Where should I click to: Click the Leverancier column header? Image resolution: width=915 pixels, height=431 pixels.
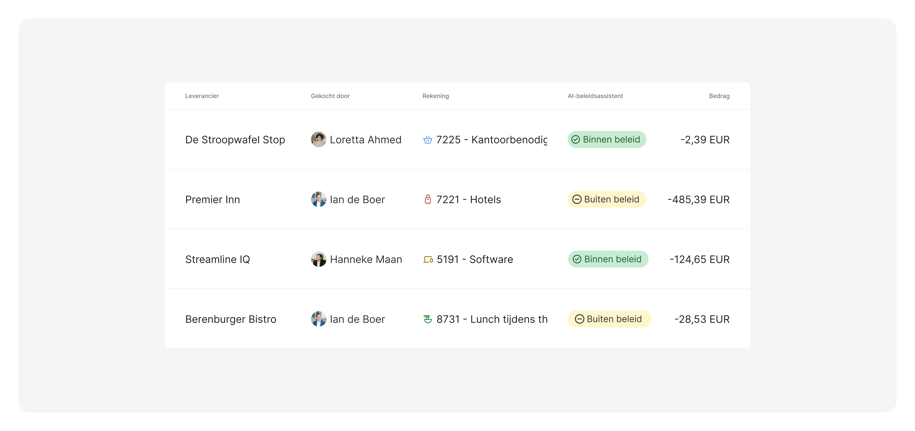(x=202, y=96)
